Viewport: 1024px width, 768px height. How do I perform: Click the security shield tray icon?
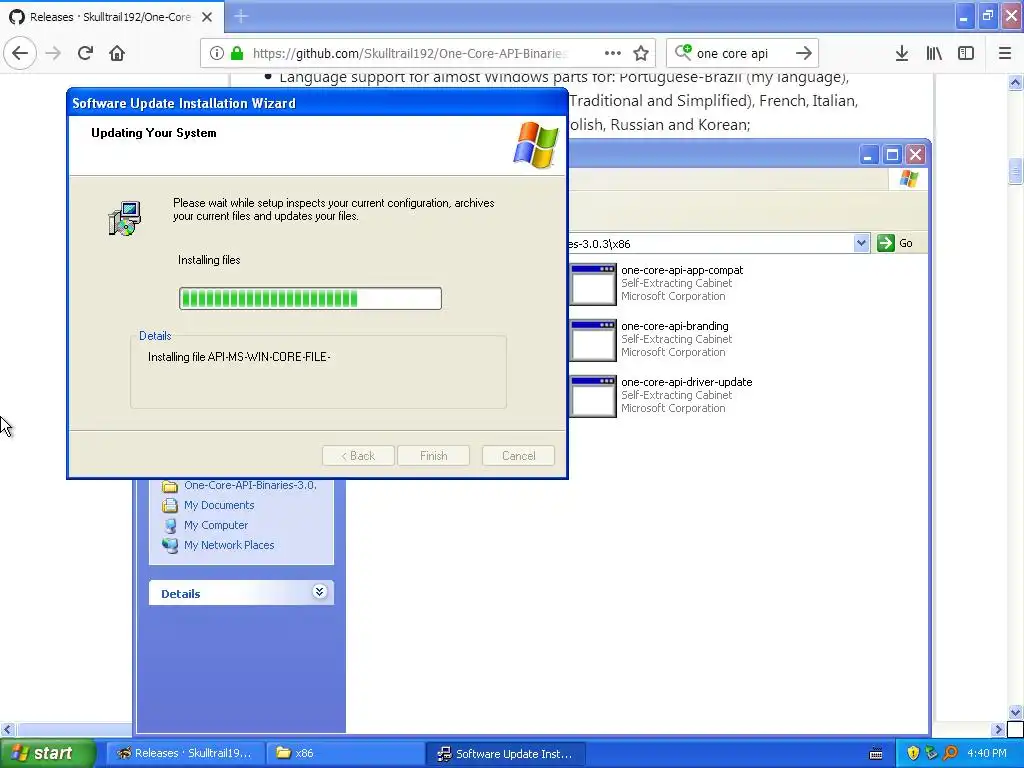[x=913, y=753]
